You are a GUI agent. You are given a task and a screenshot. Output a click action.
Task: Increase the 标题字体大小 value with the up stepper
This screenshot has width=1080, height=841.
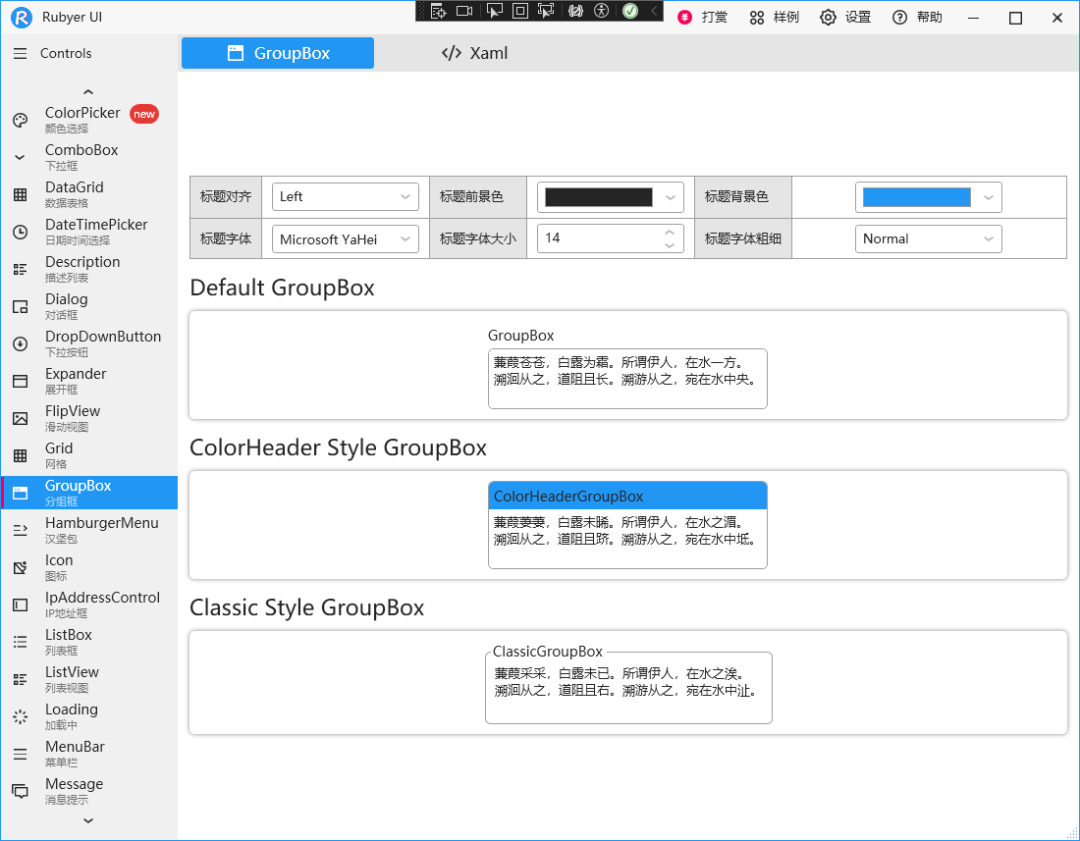pyautogui.click(x=669, y=232)
